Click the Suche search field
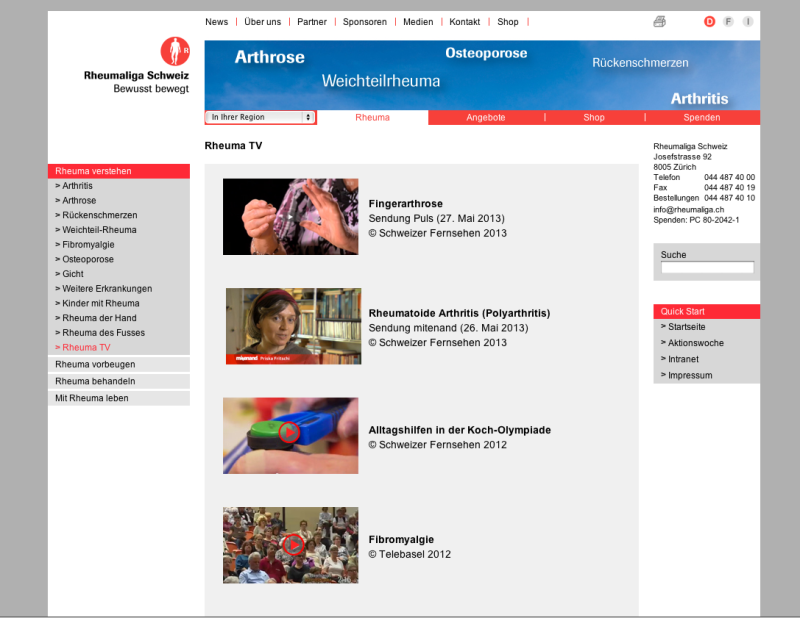This screenshot has height=618, width=800. tap(707, 268)
